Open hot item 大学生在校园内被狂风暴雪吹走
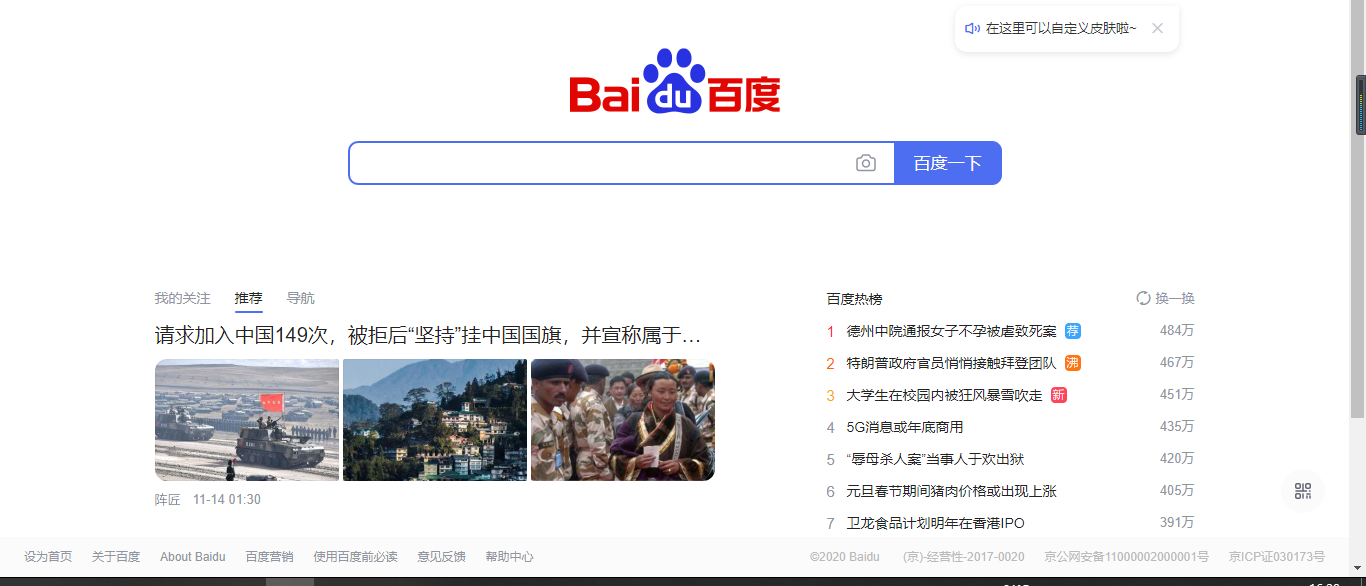 coord(944,395)
